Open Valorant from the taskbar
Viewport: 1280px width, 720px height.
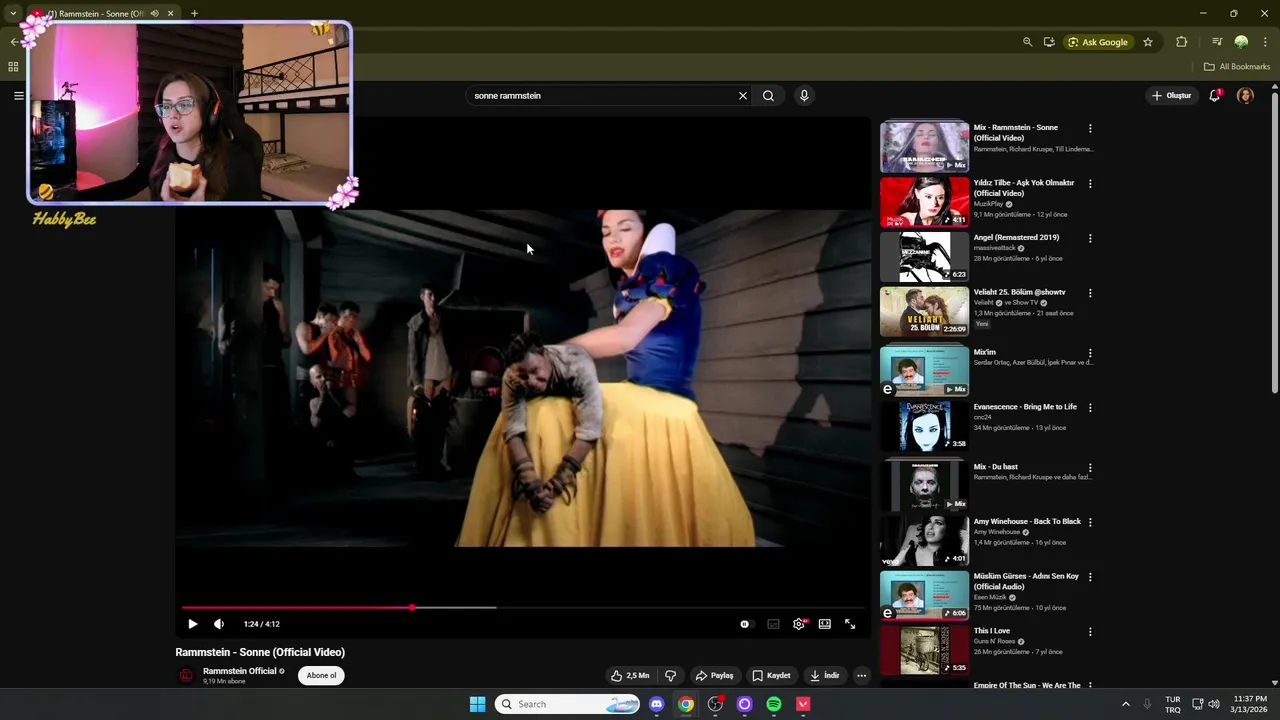(803, 704)
